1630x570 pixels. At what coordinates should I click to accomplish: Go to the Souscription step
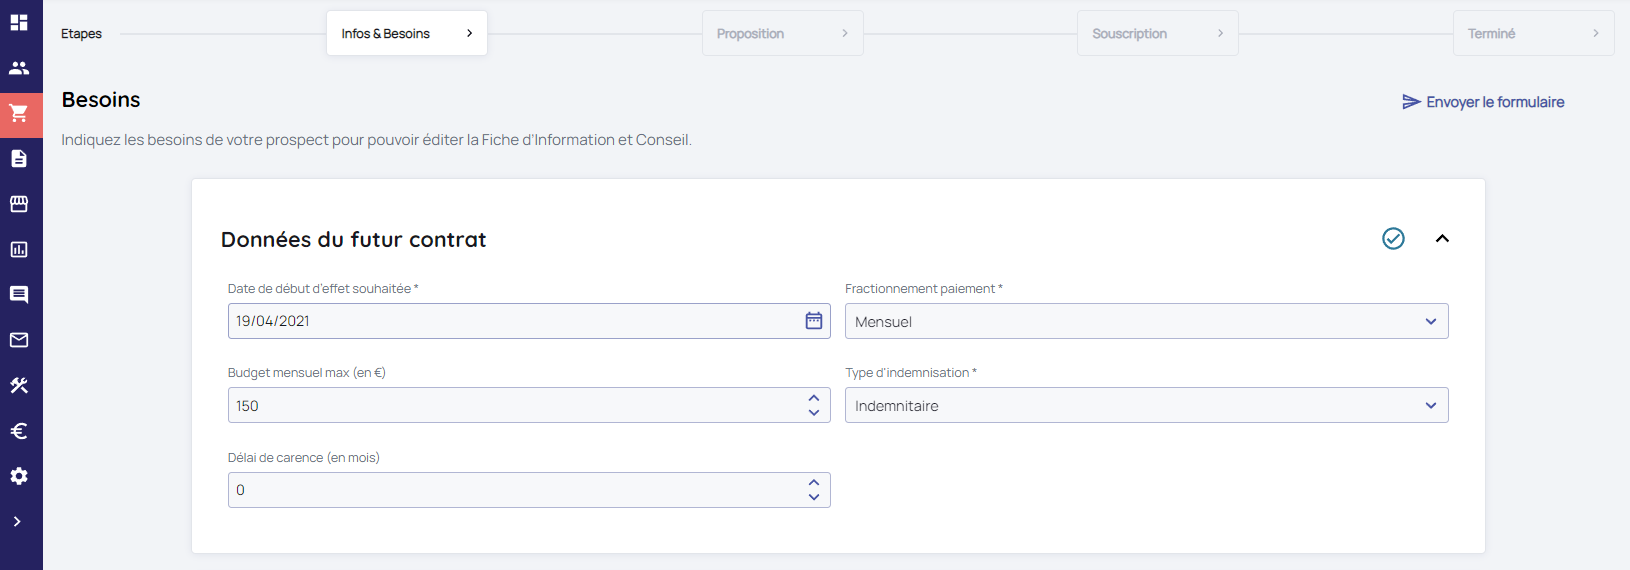click(1157, 33)
